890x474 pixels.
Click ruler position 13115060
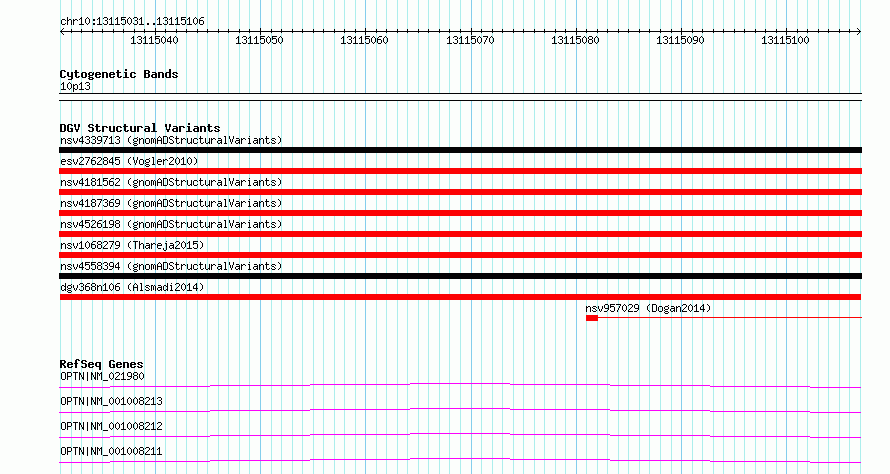coord(364,40)
